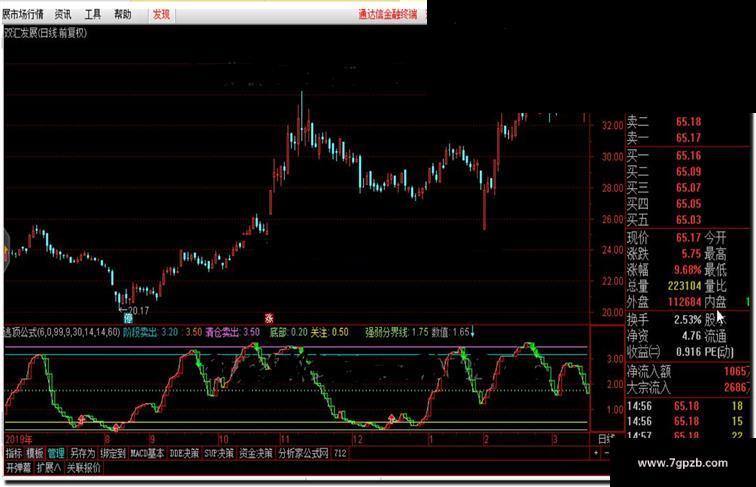Click the 卖一 price 65.17
Image resolution: width=756 pixels, height=487 pixels.
click(688, 138)
